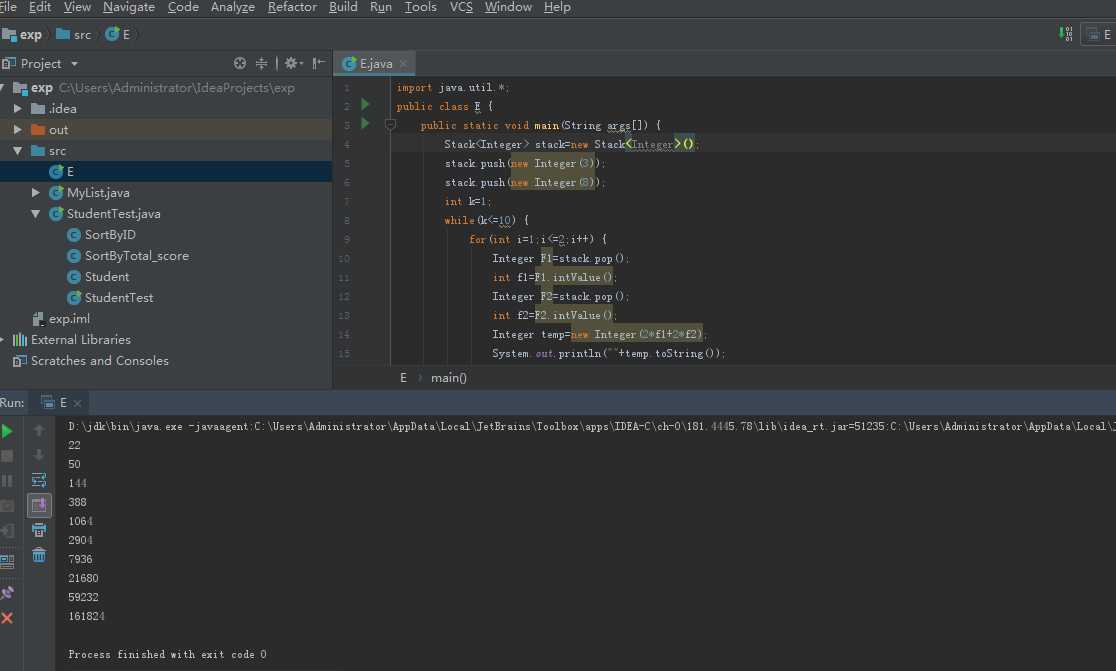
Task: Collapse all in Project panel toolbar
Action: point(262,63)
